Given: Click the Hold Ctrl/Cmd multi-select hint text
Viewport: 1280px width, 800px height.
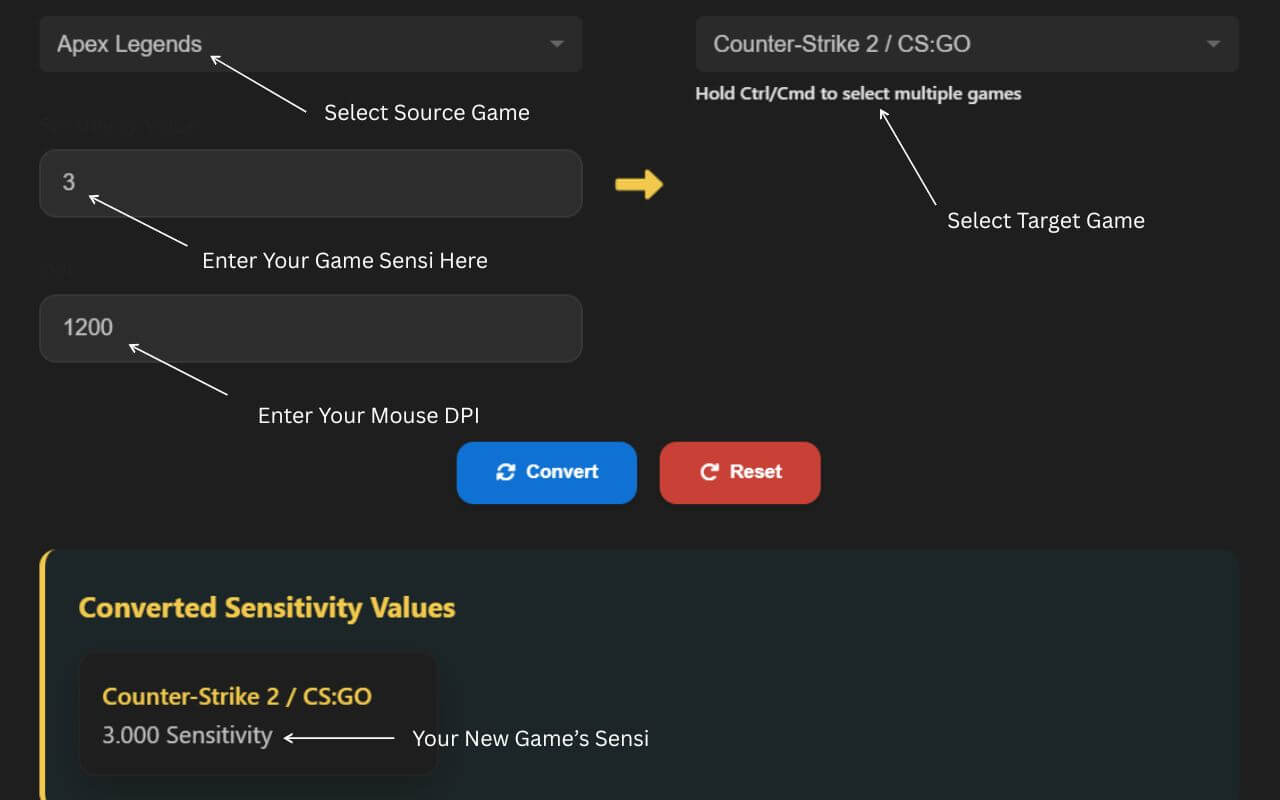Looking at the screenshot, I should (858, 93).
